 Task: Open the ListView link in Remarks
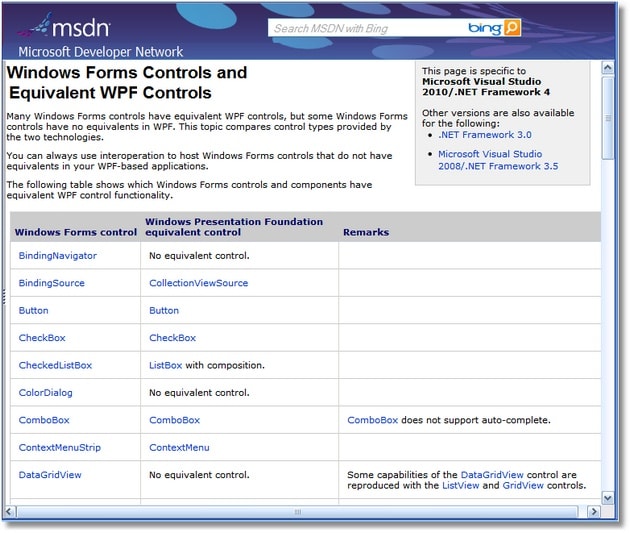click(x=460, y=485)
